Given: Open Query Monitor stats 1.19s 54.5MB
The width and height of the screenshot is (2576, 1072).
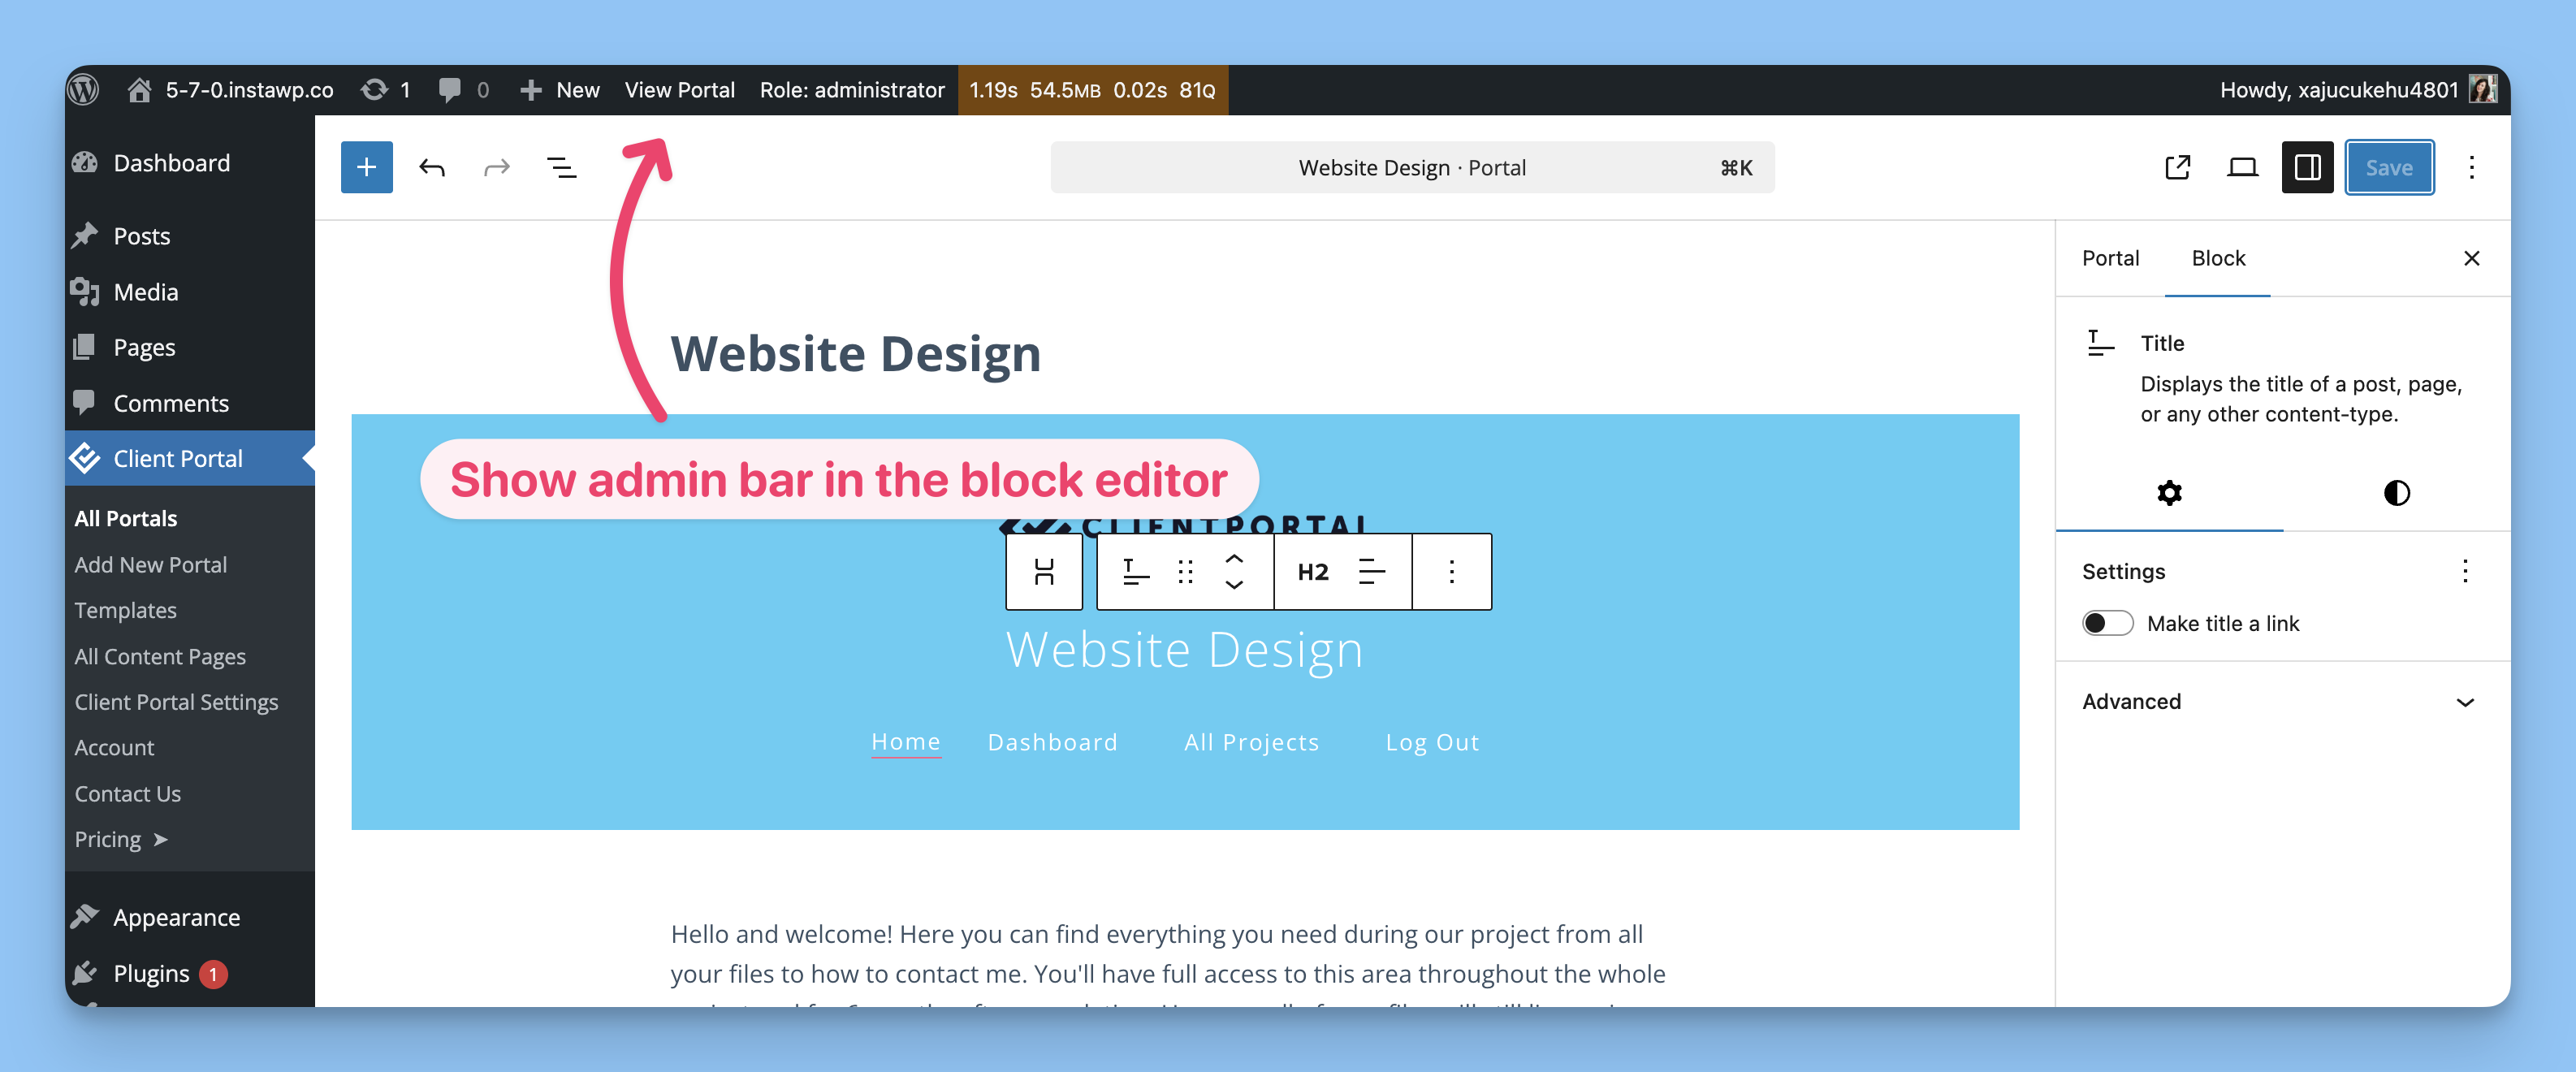Looking at the screenshot, I should (x=1092, y=90).
